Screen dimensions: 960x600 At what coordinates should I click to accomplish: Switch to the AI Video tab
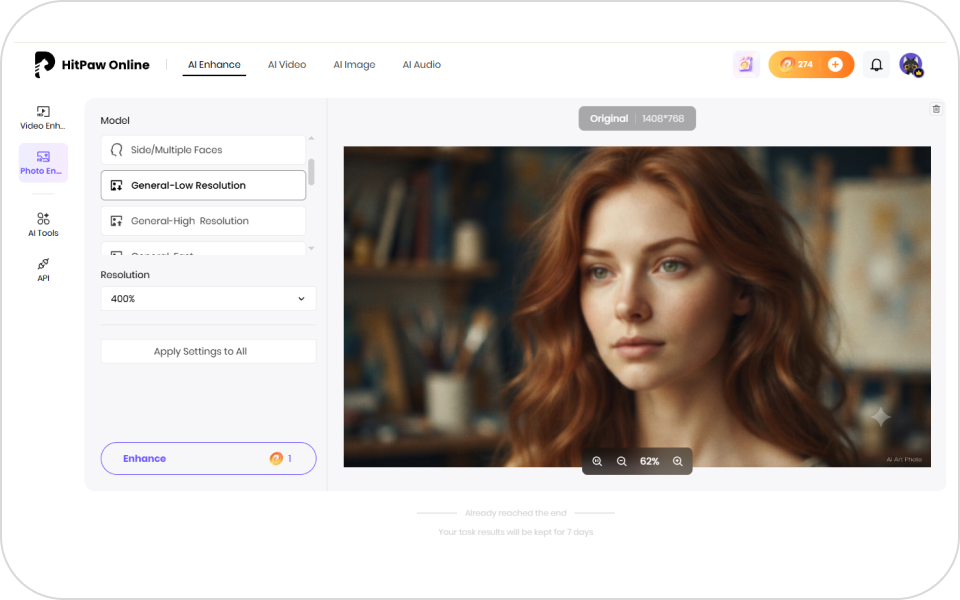pos(287,64)
